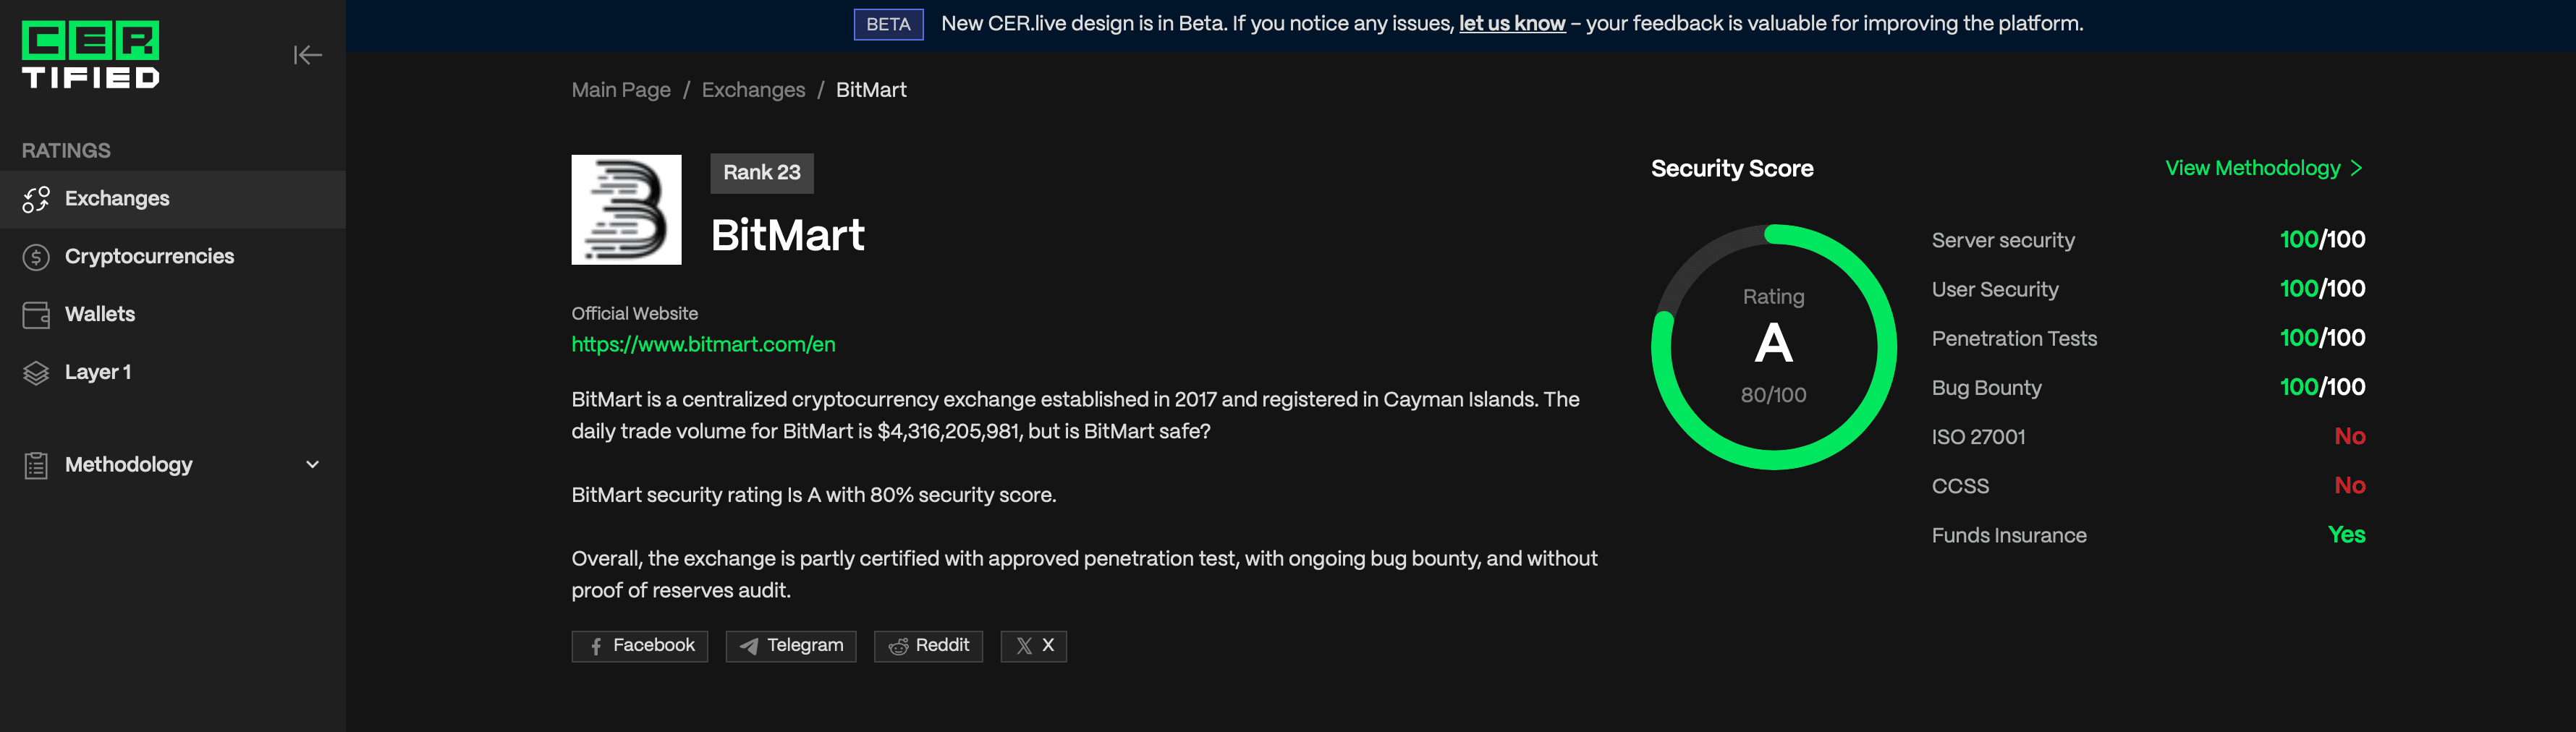Click the 'let us know' feedback link
This screenshot has height=732, width=2576.
click(1511, 24)
